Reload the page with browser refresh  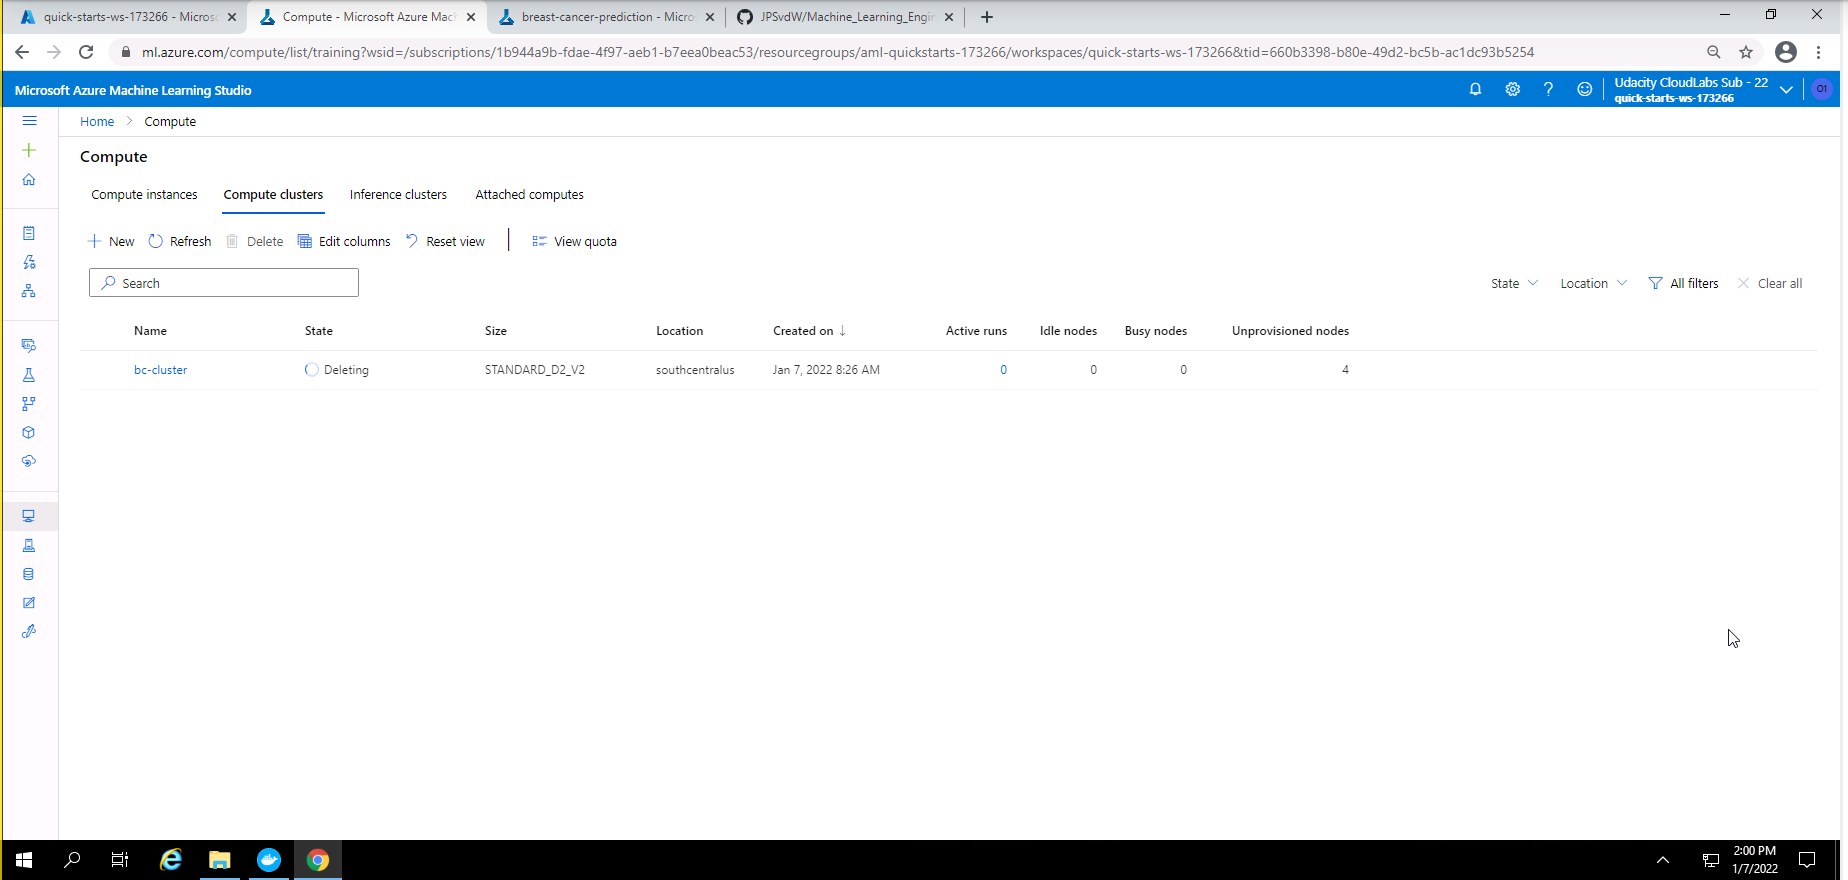point(86,52)
